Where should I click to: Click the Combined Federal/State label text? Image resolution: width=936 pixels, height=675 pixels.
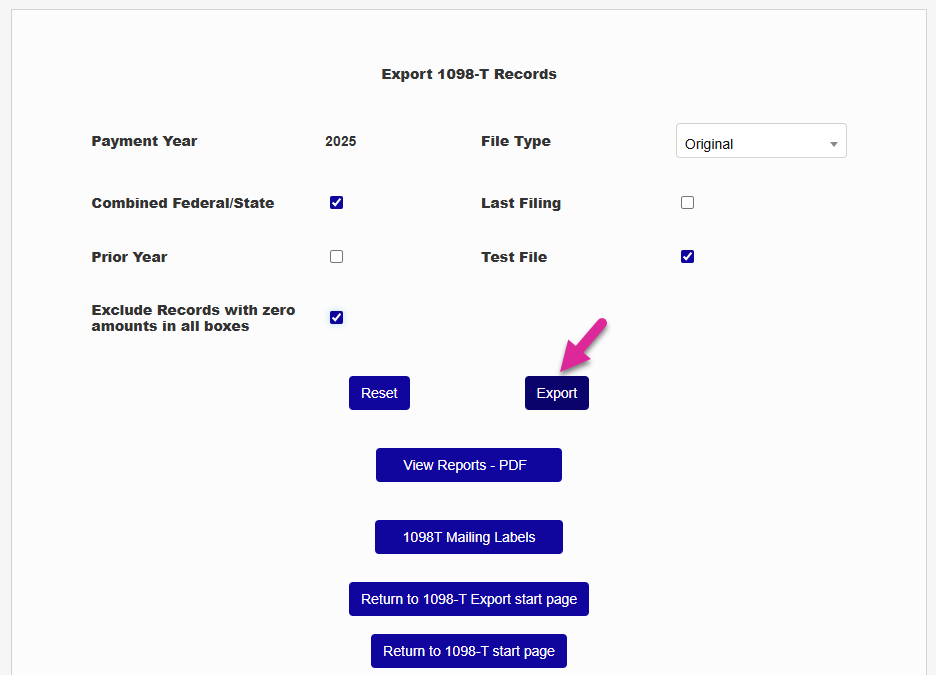pyautogui.click(x=183, y=203)
